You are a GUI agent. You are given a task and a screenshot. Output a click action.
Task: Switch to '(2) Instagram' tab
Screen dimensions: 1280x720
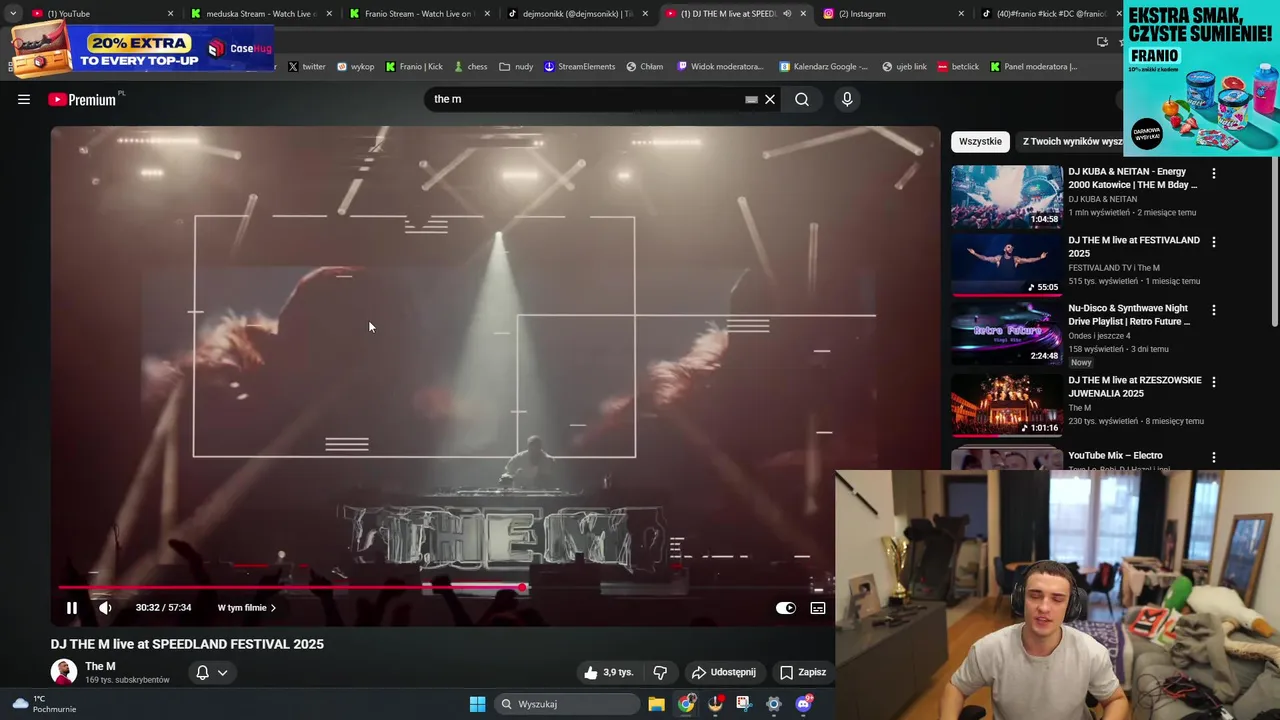(x=895, y=14)
